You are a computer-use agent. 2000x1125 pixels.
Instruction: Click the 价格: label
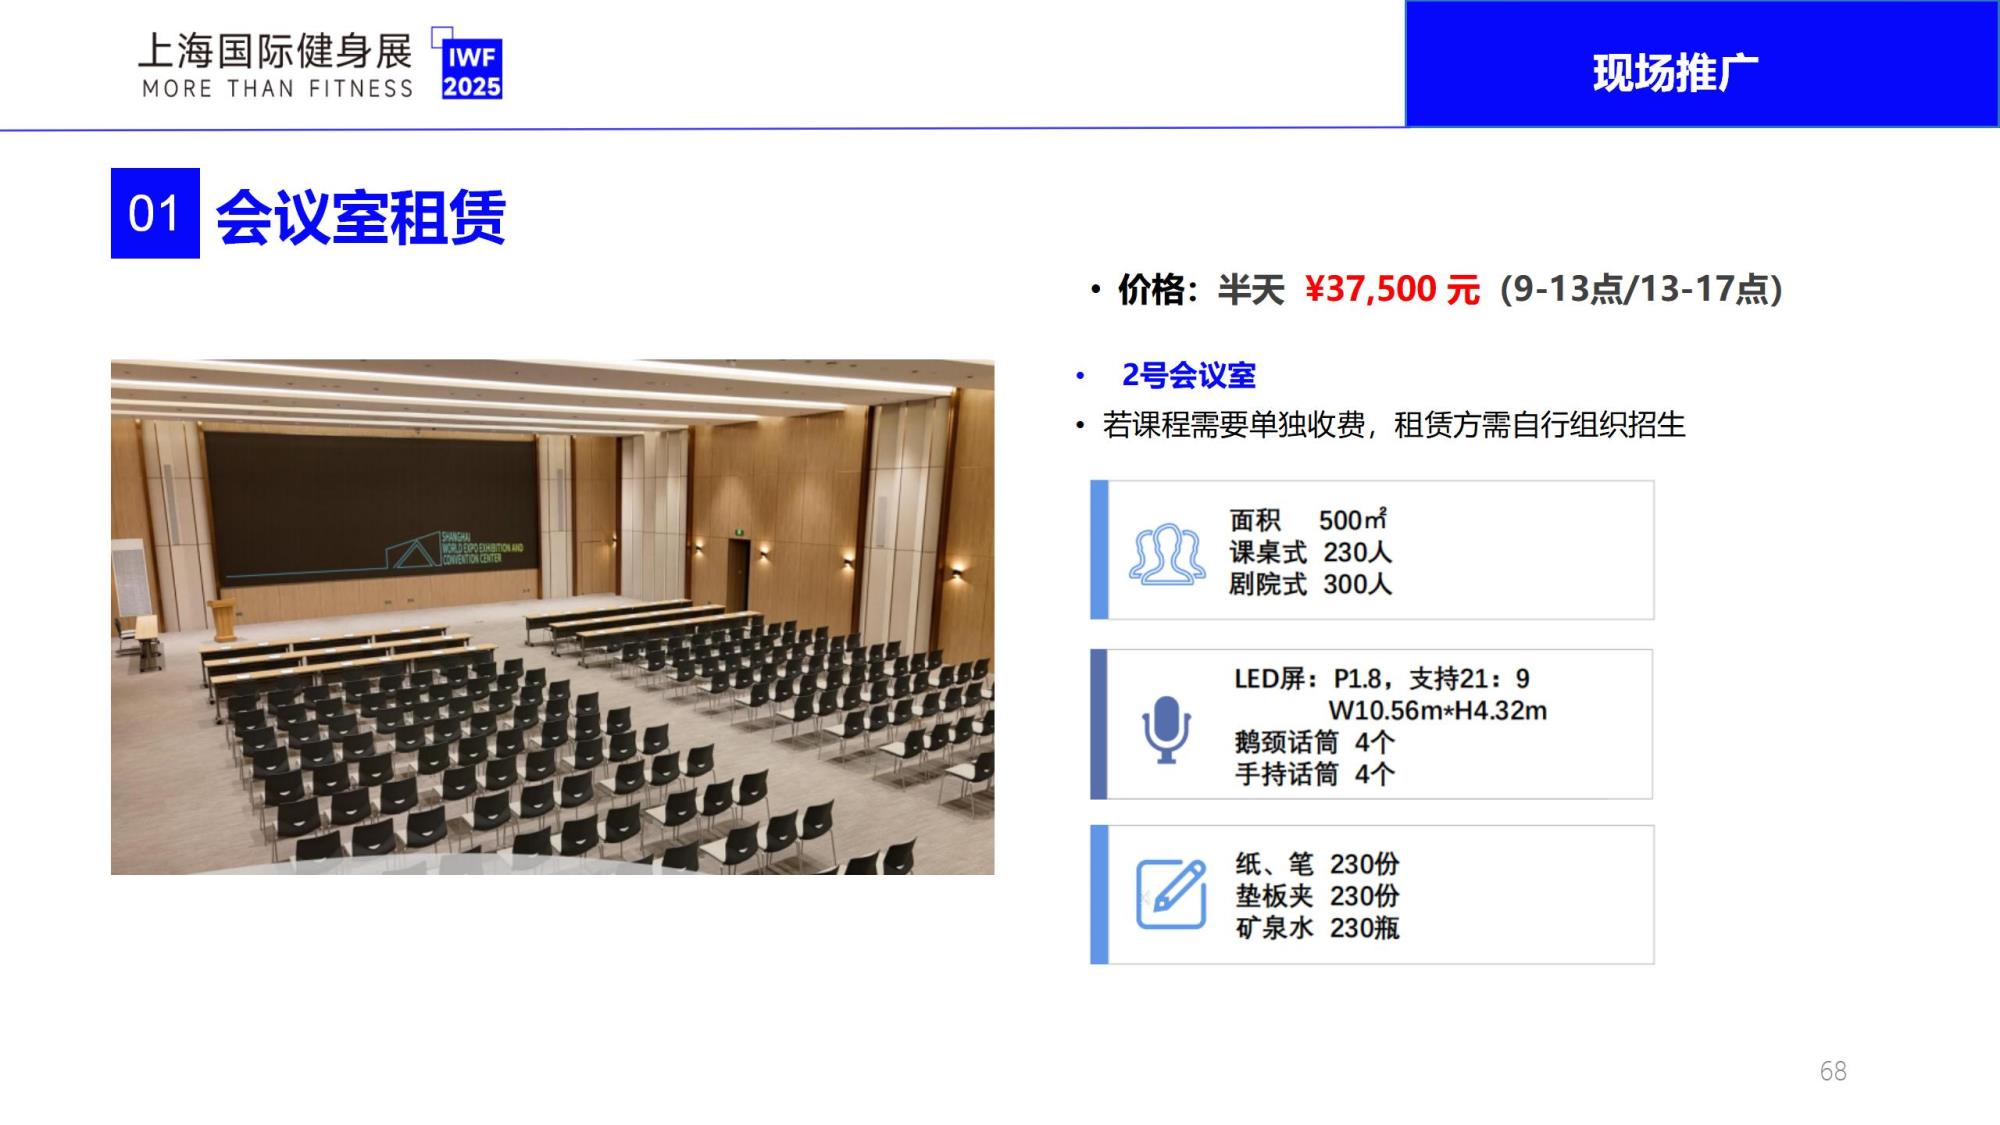(x=1158, y=289)
